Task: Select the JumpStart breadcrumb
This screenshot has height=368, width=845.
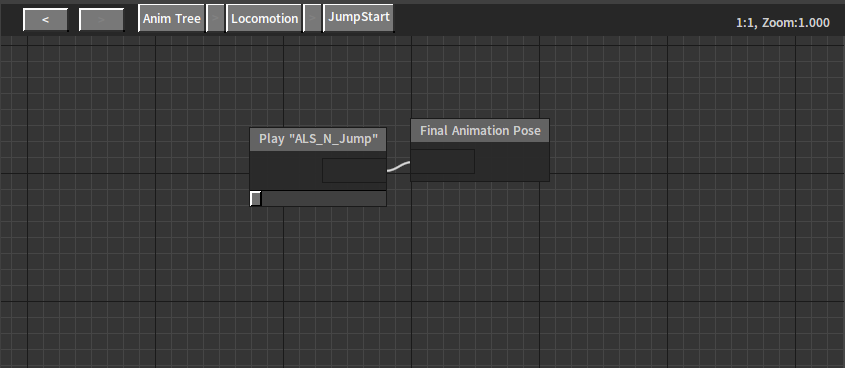Action: [358, 18]
